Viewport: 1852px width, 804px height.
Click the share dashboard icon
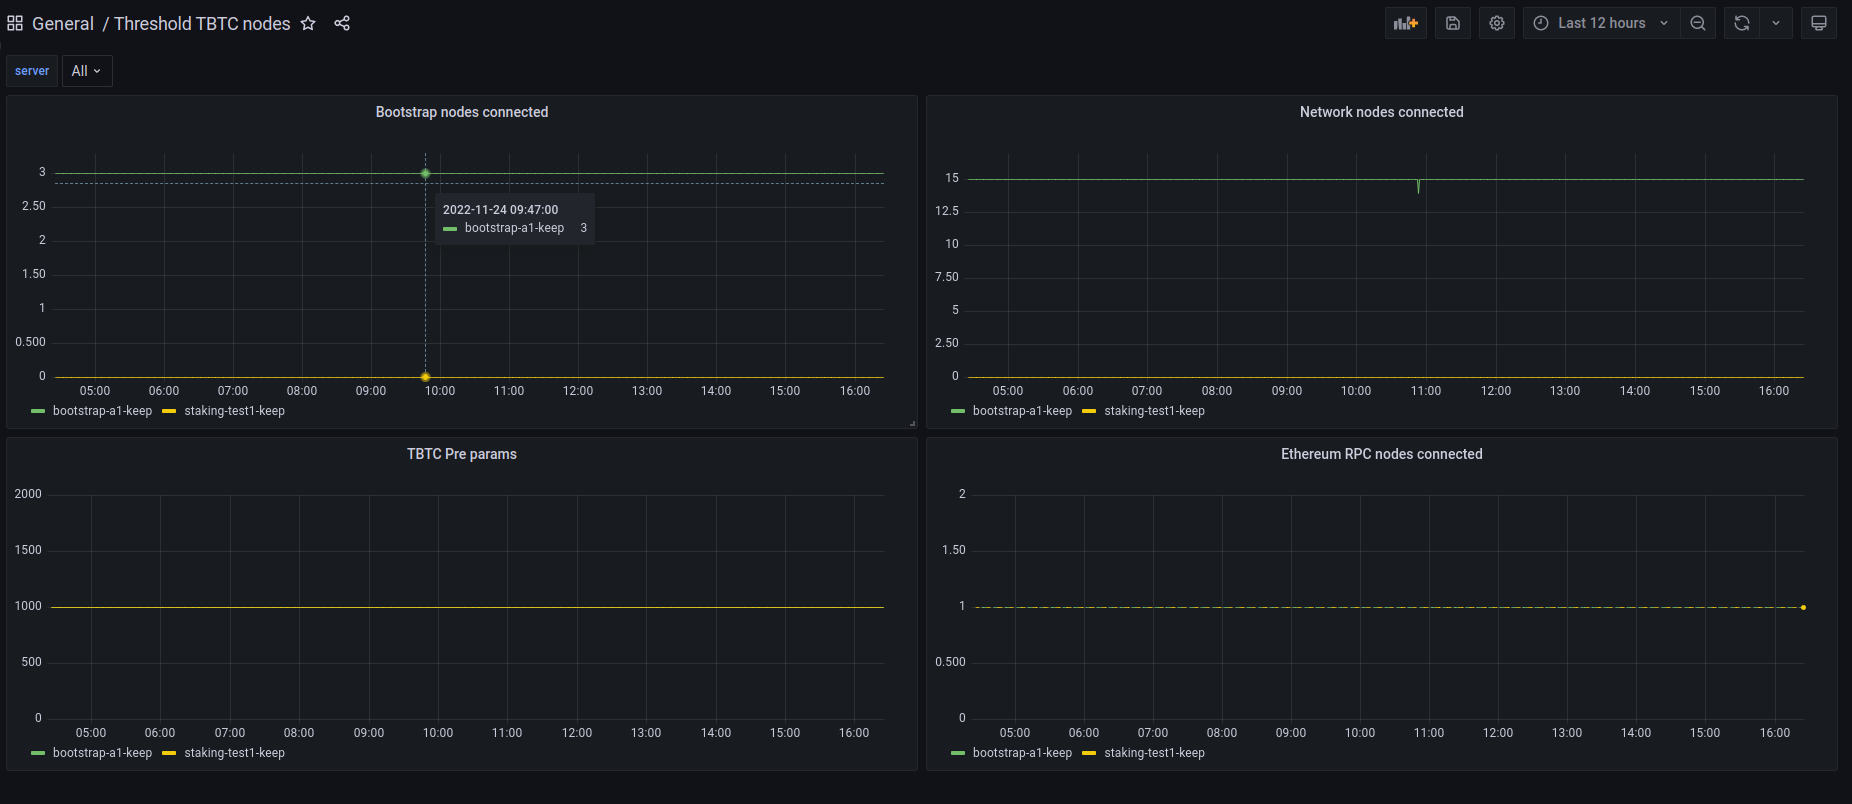[x=342, y=23]
